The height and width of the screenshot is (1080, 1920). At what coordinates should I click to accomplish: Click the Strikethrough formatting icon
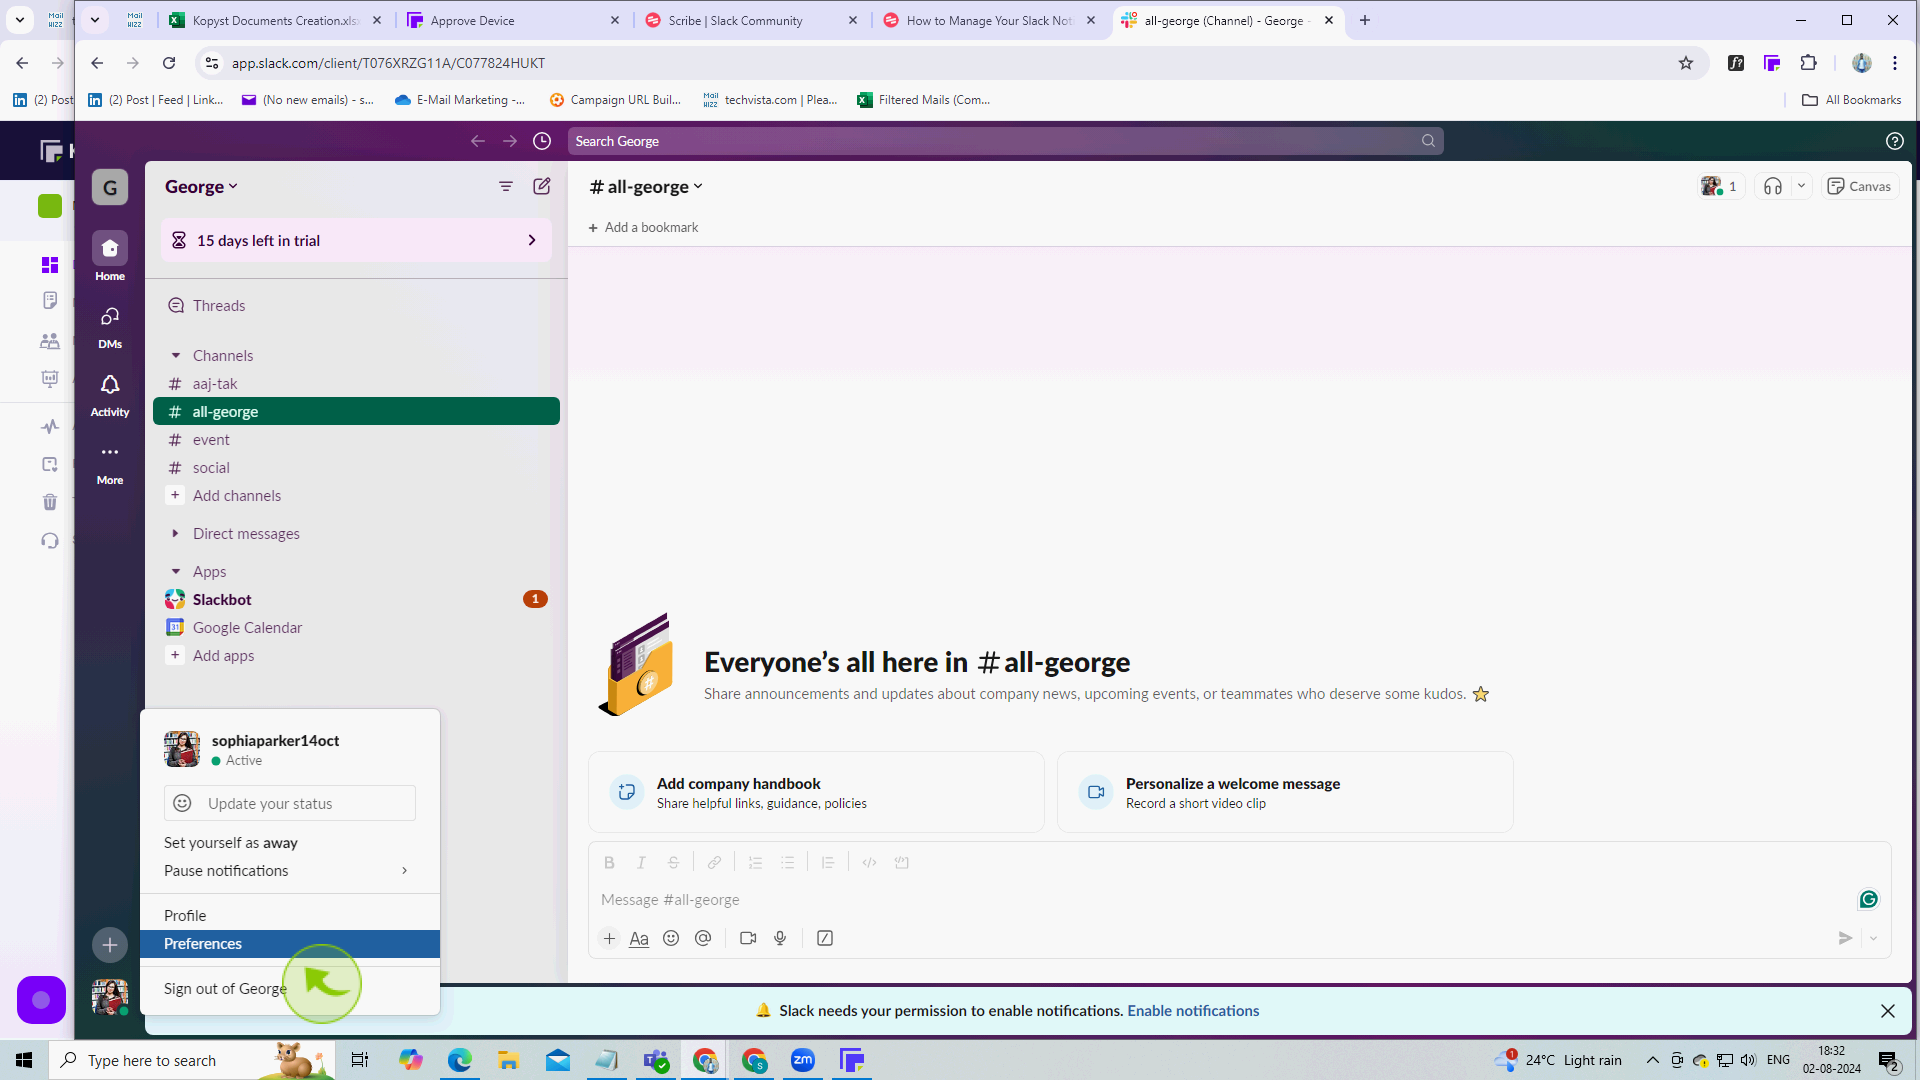(x=673, y=862)
